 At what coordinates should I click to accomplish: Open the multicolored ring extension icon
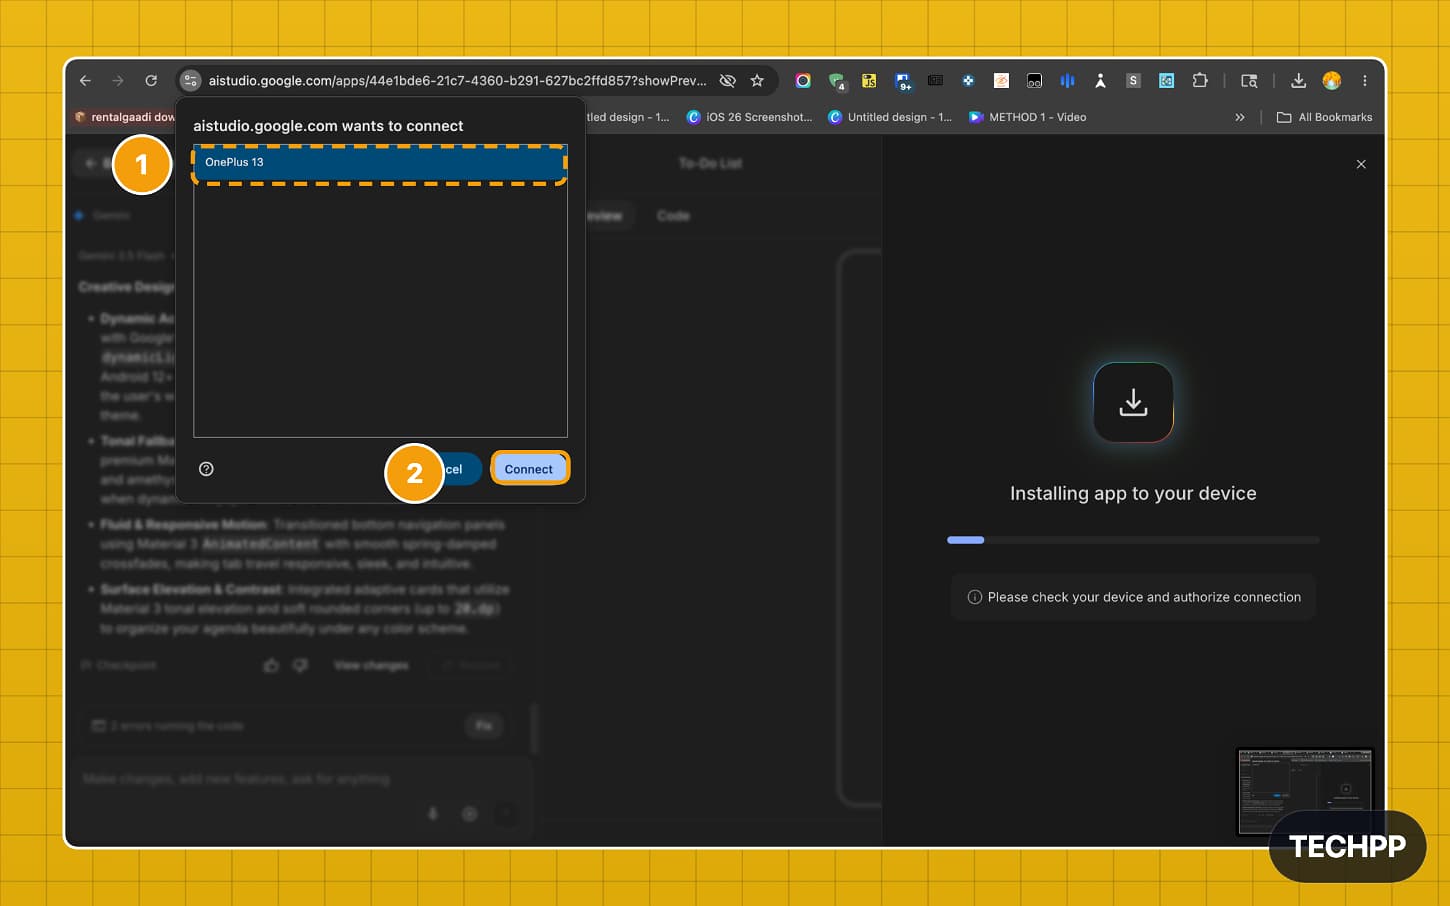click(x=803, y=81)
